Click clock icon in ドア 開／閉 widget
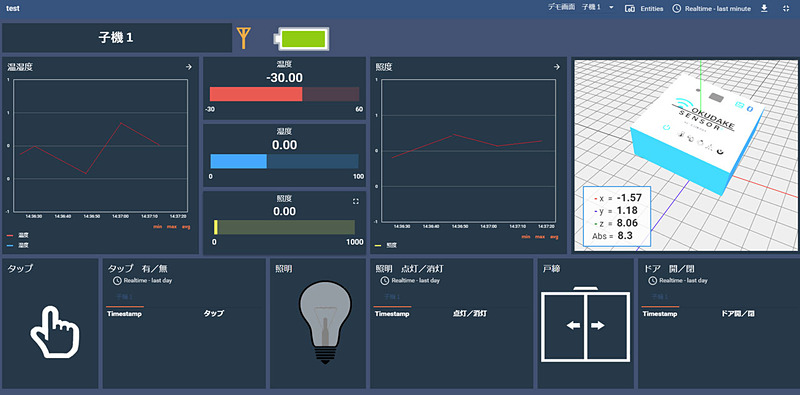Screen dimensions: 800x395 (652, 281)
